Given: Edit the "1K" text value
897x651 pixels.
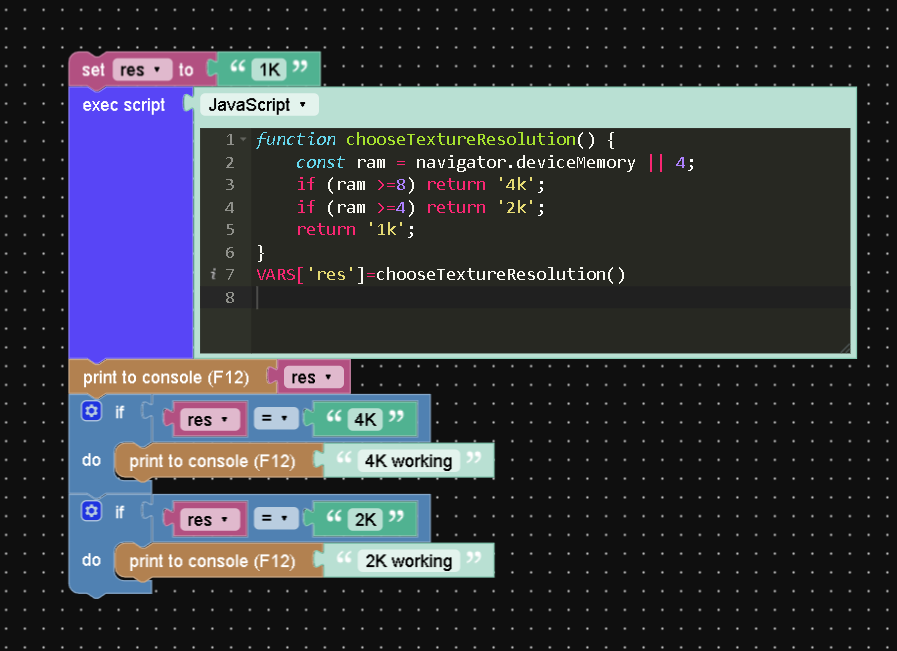Looking at the screenshot, I should (269, 70).
